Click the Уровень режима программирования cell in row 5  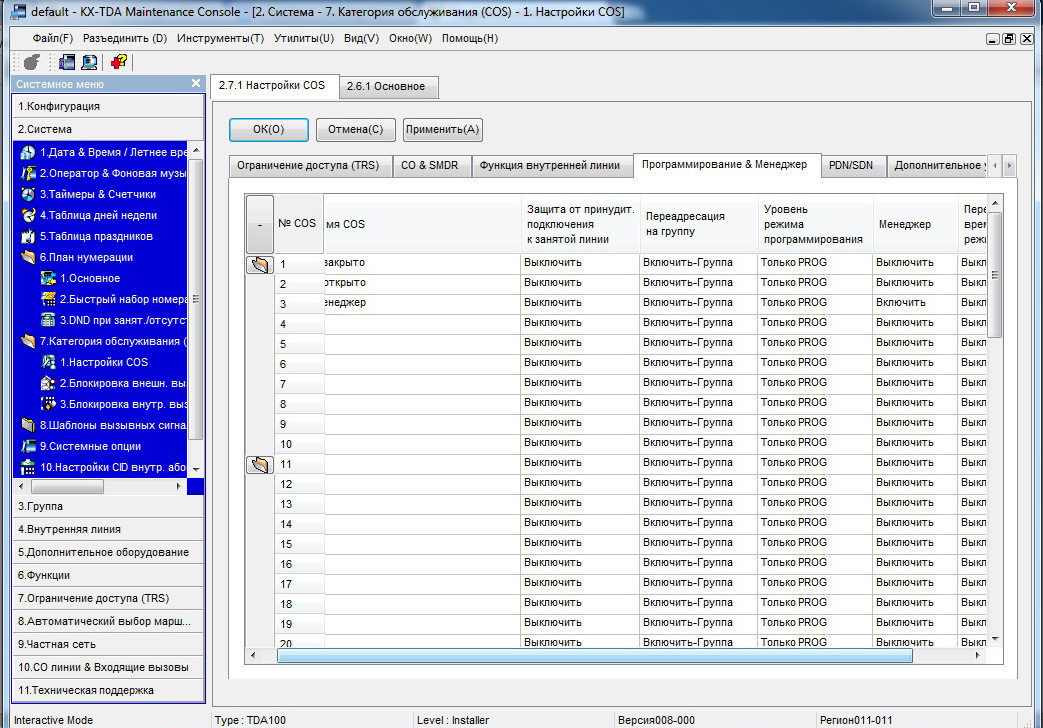coord(816,343)
